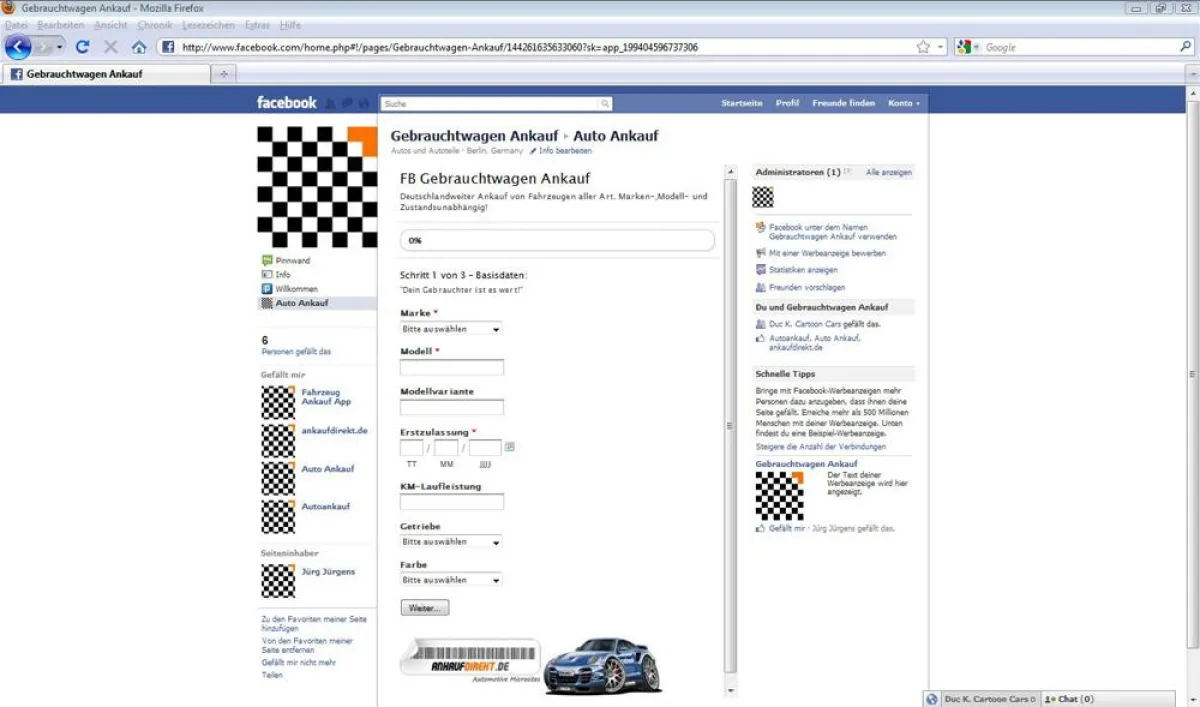Image resolution: width=1200 pixels, height=707 pixels.
Task: Click the 0% progress bar
Action: coord(557,241)
